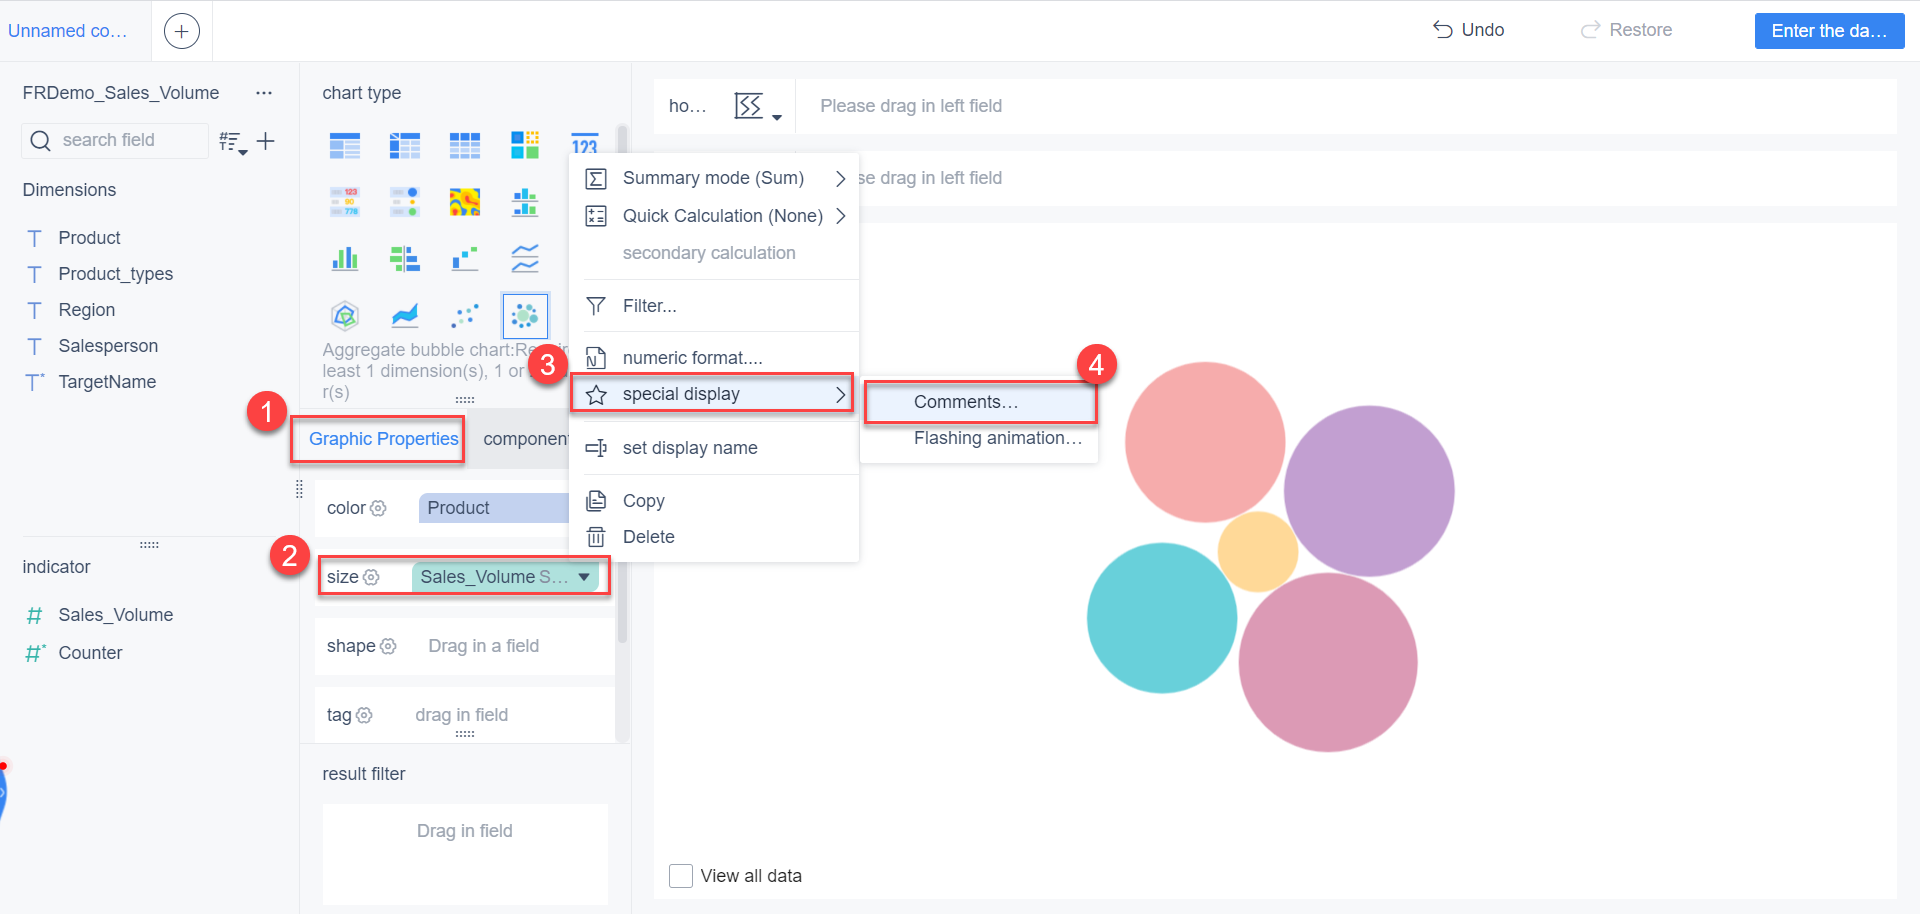Tick the View all data checkbox
Screen dimensions: 1920x914
coord(681,876)
